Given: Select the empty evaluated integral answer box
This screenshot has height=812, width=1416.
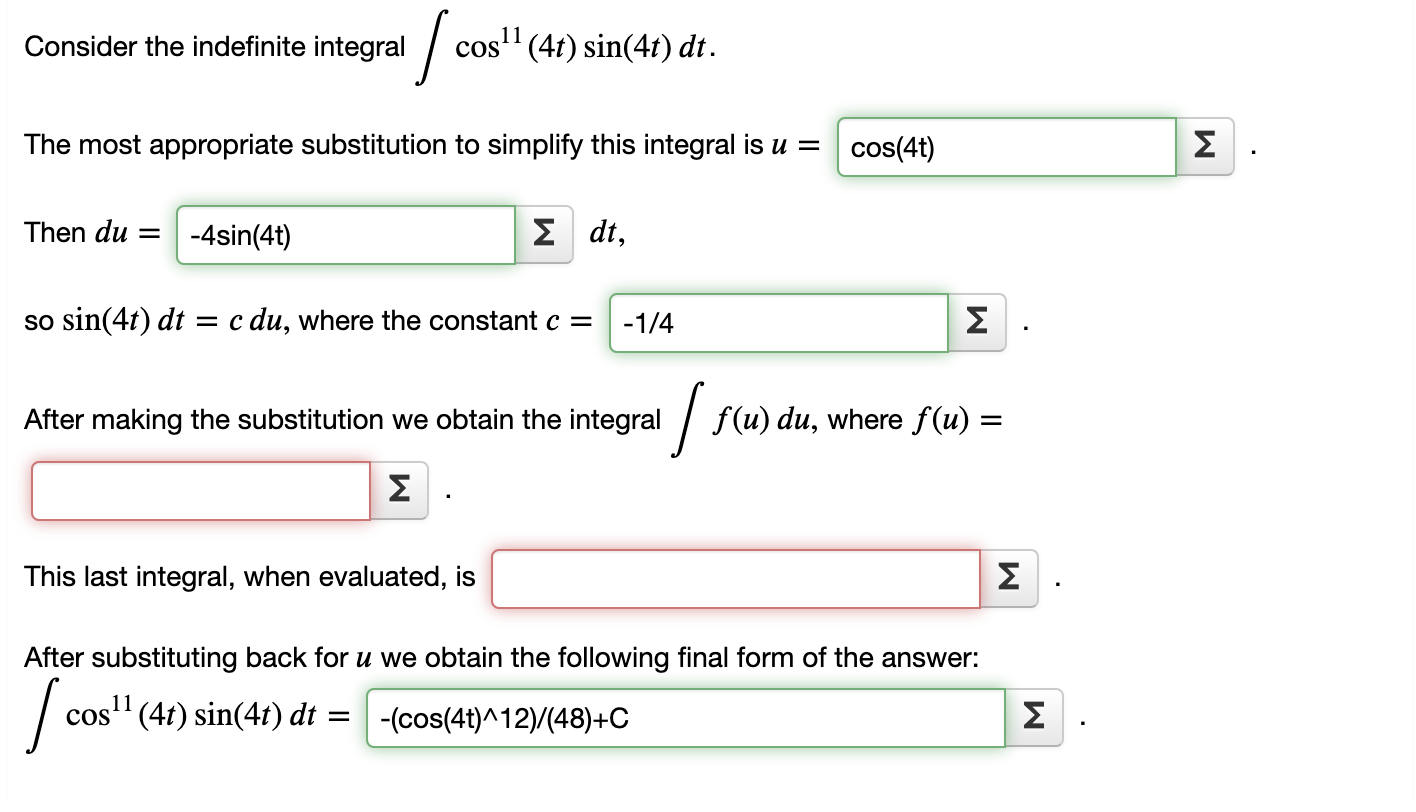Looking at the screenshot, I should click(x=735, y=578).
